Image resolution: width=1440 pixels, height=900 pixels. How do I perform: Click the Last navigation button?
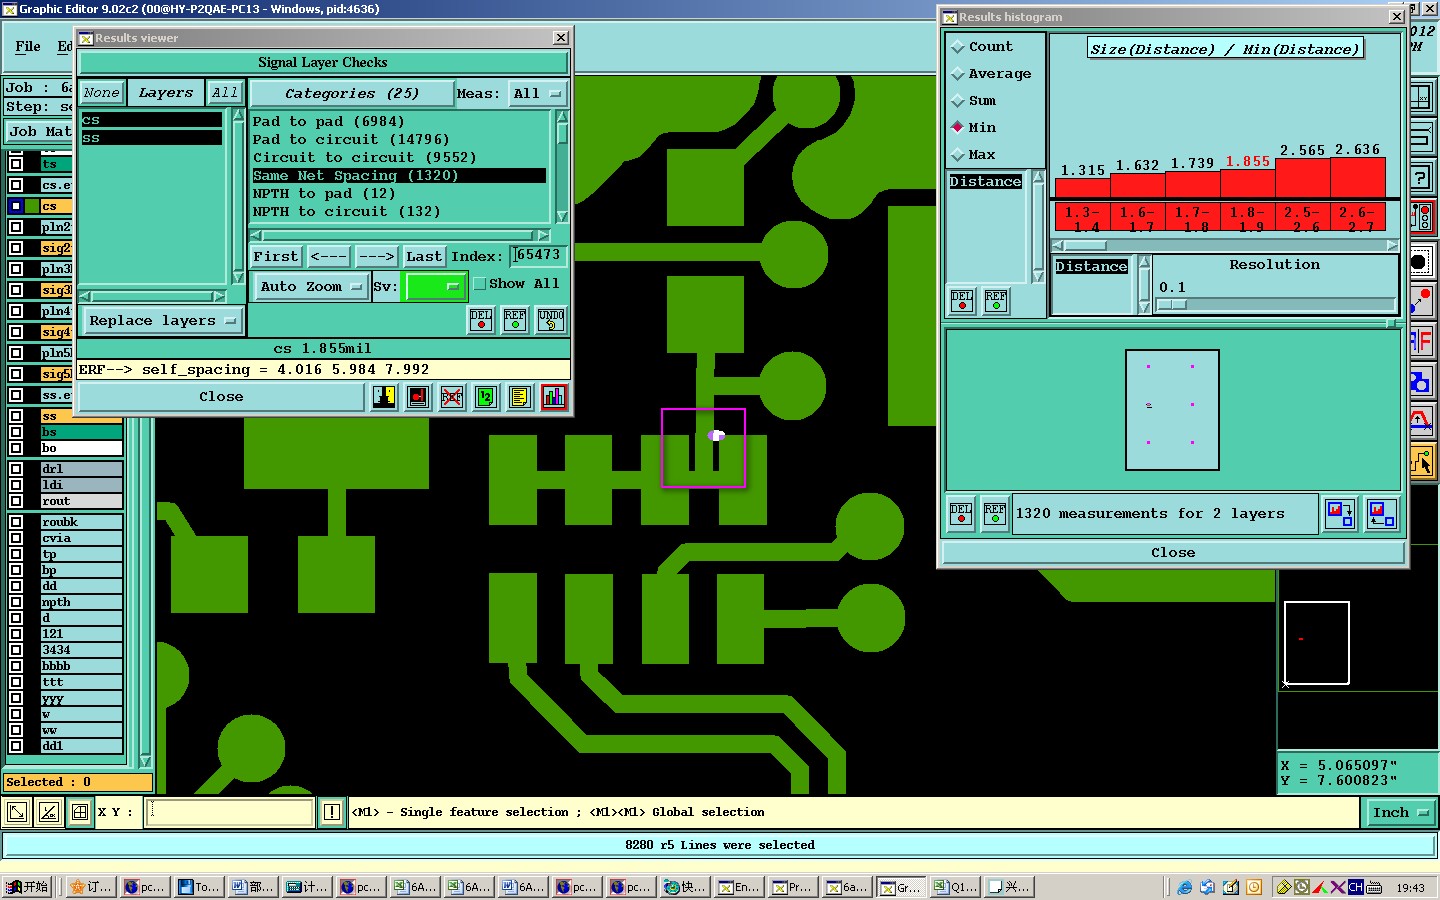point(424,257)
